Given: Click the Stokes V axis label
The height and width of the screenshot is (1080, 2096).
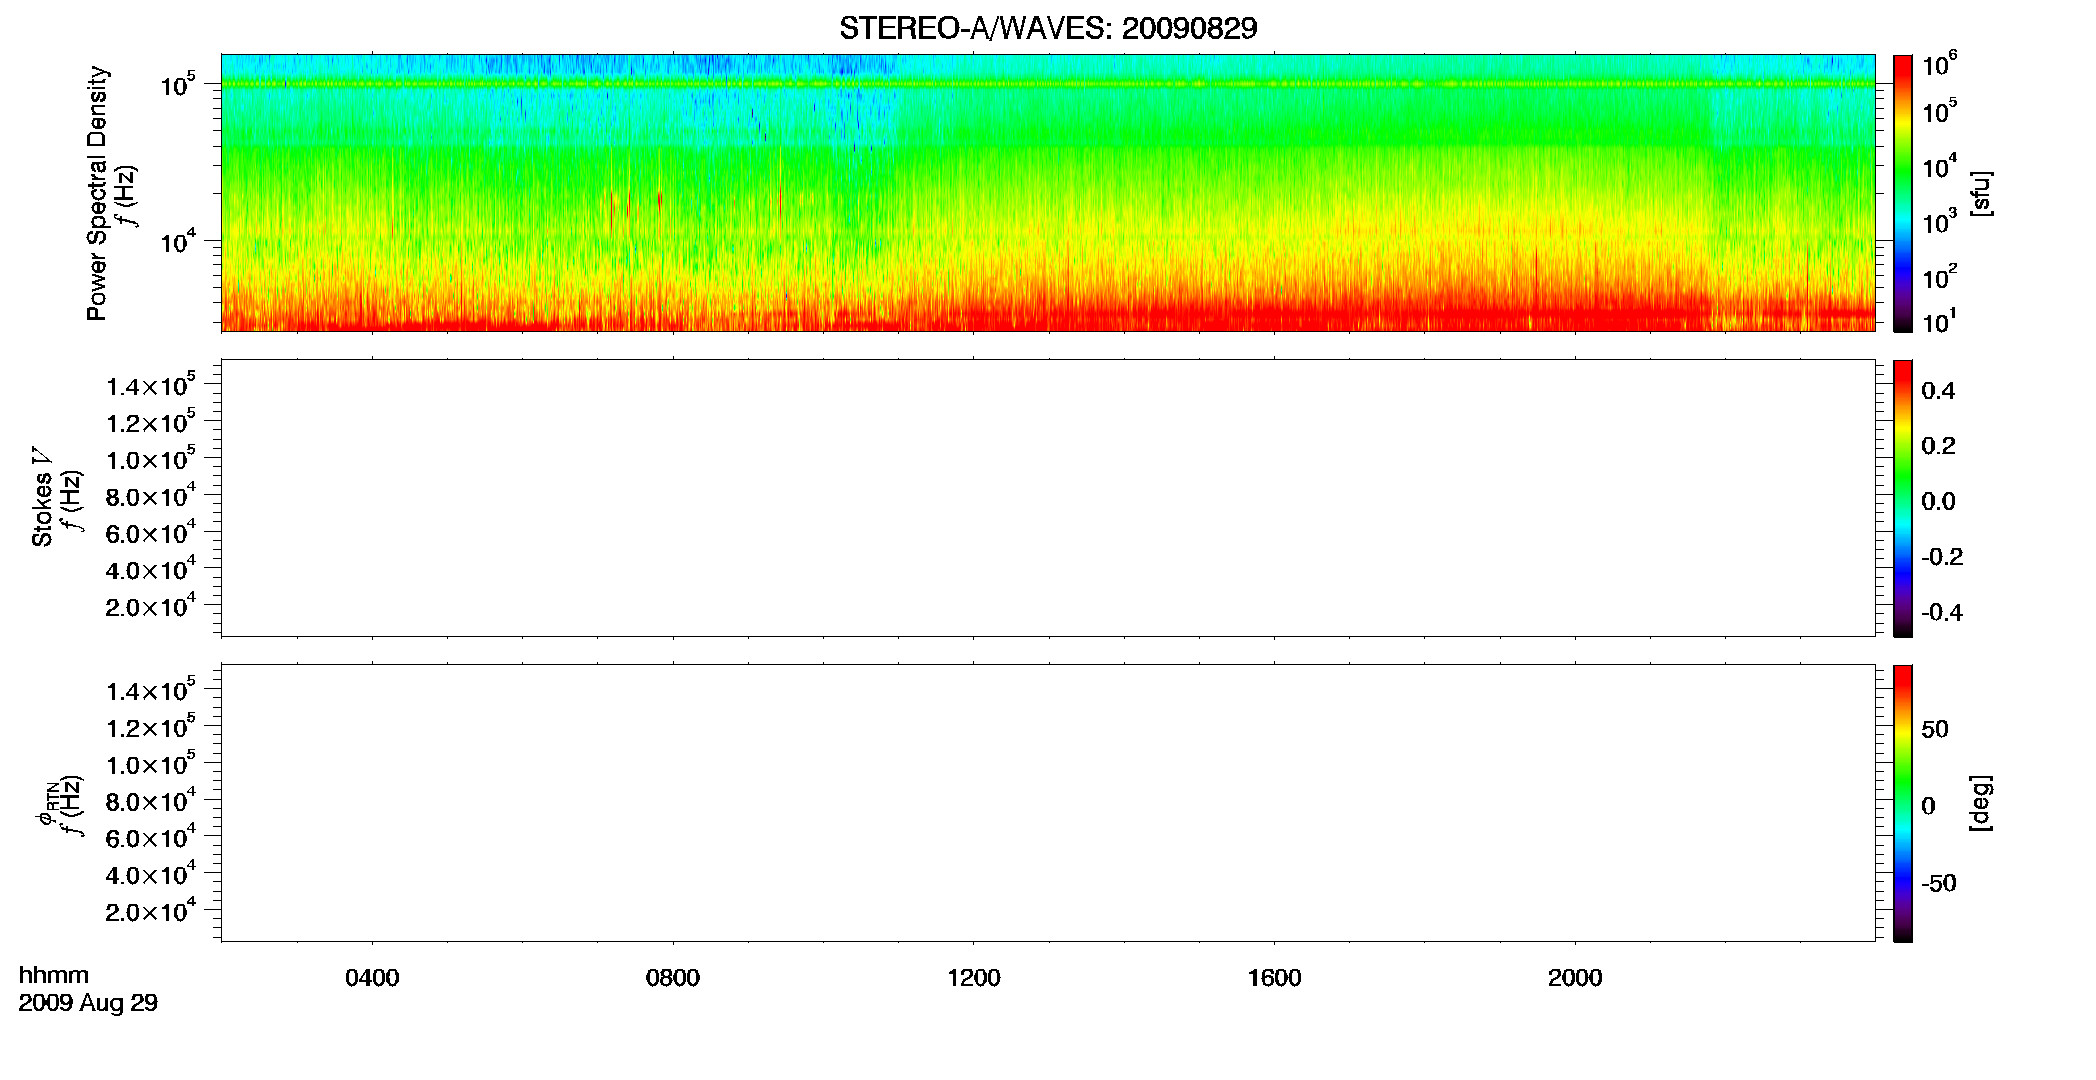Looking at the screenshot, I should click(x=43, y=498).
